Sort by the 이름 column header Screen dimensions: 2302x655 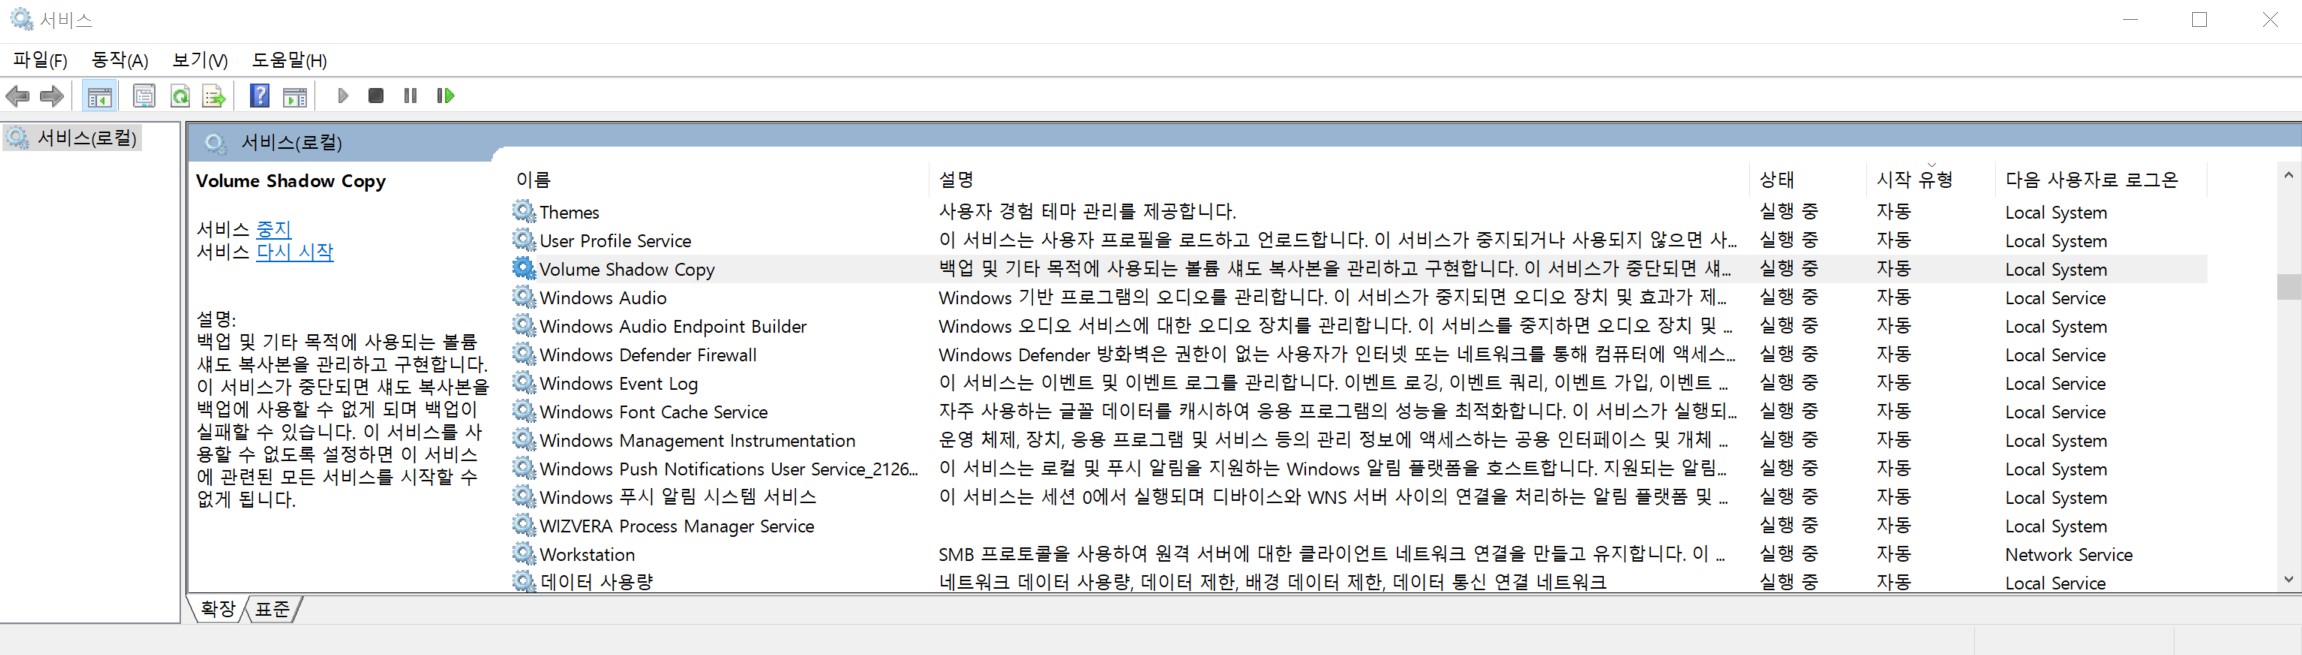[718, 179]
